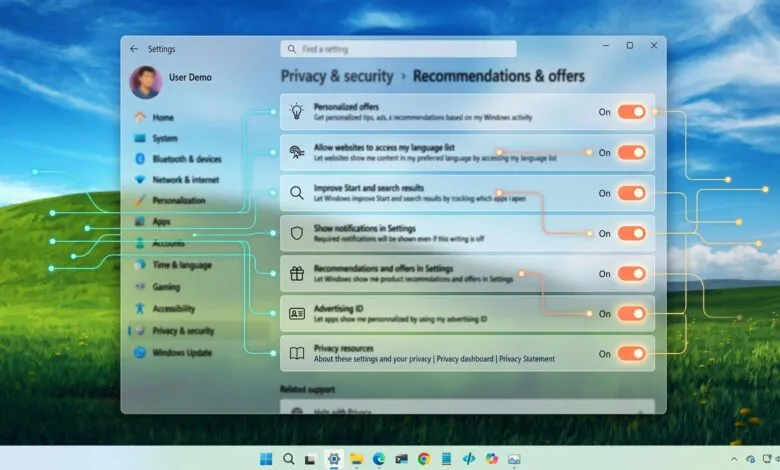Screen dimensions: 780x470
Task: Click the gift icon for Recommendations and offers
Action: click(x=296, y=273)
